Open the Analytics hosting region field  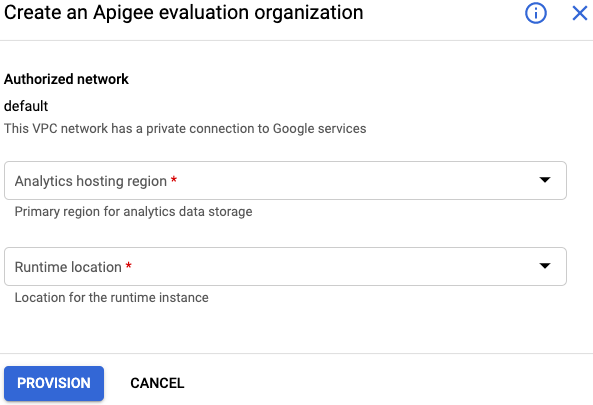coord(285,180)
